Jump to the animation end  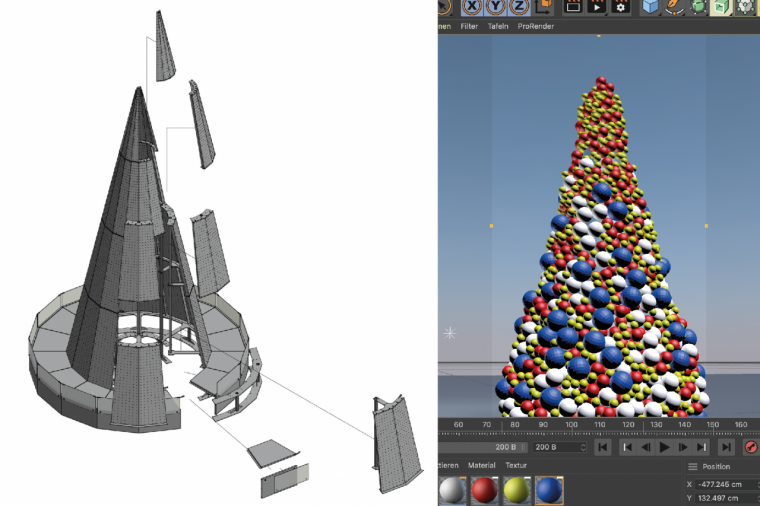[727, 447]
